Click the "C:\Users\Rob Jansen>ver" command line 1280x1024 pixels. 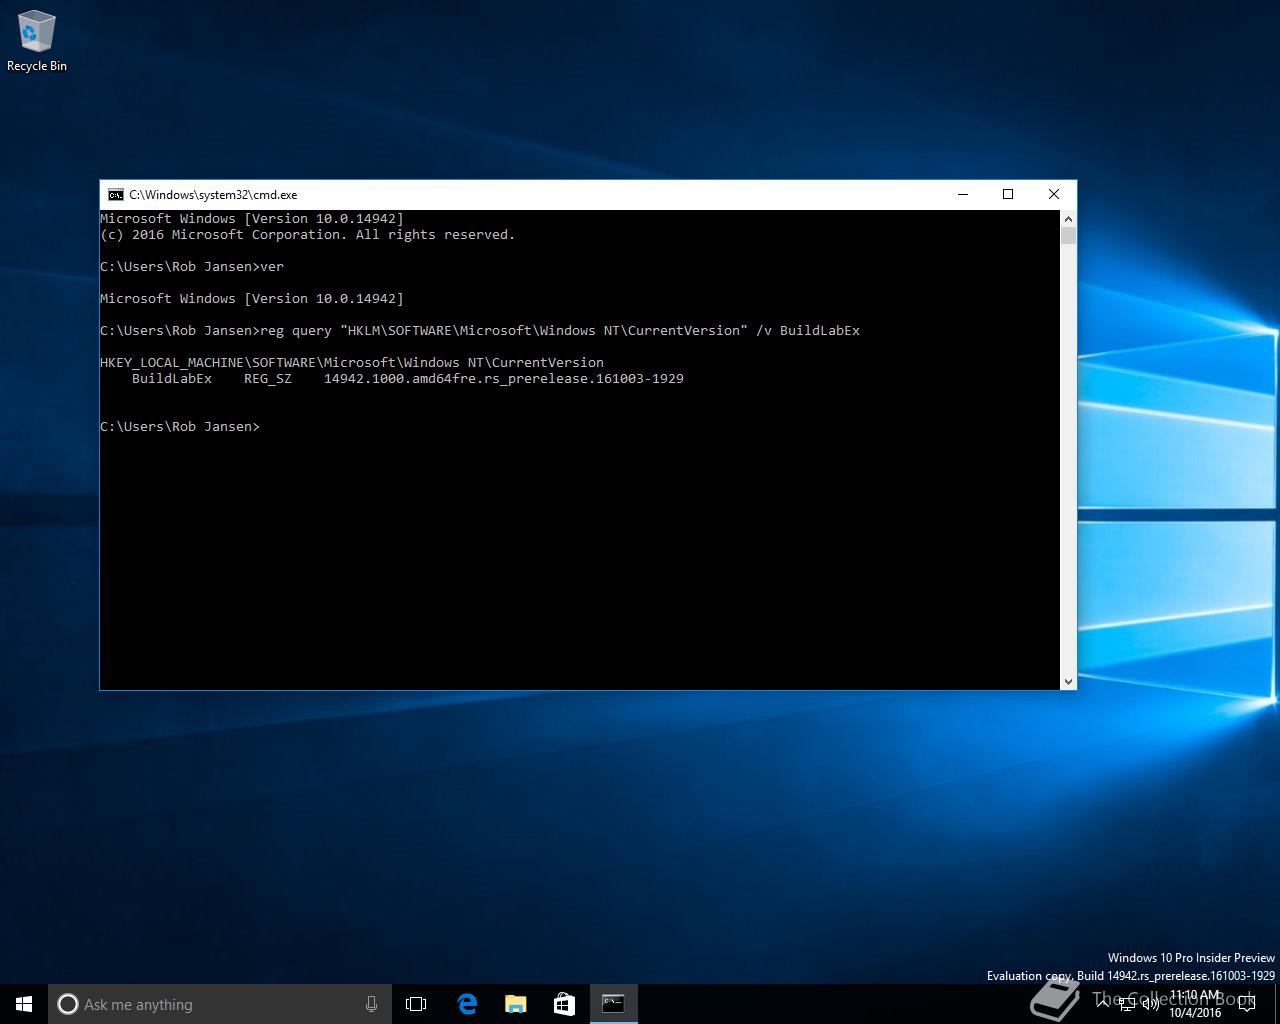pos(192,266)
